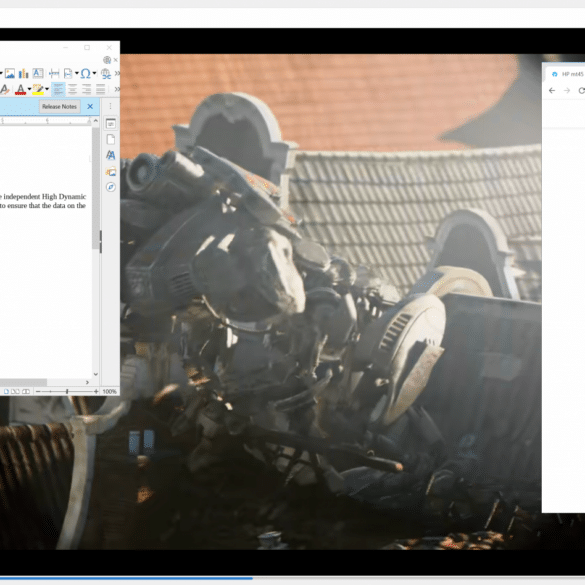This screenshot has width=585, height=585.
Task: Select the HP mt45 browser tab
Action: pos(567,74)
